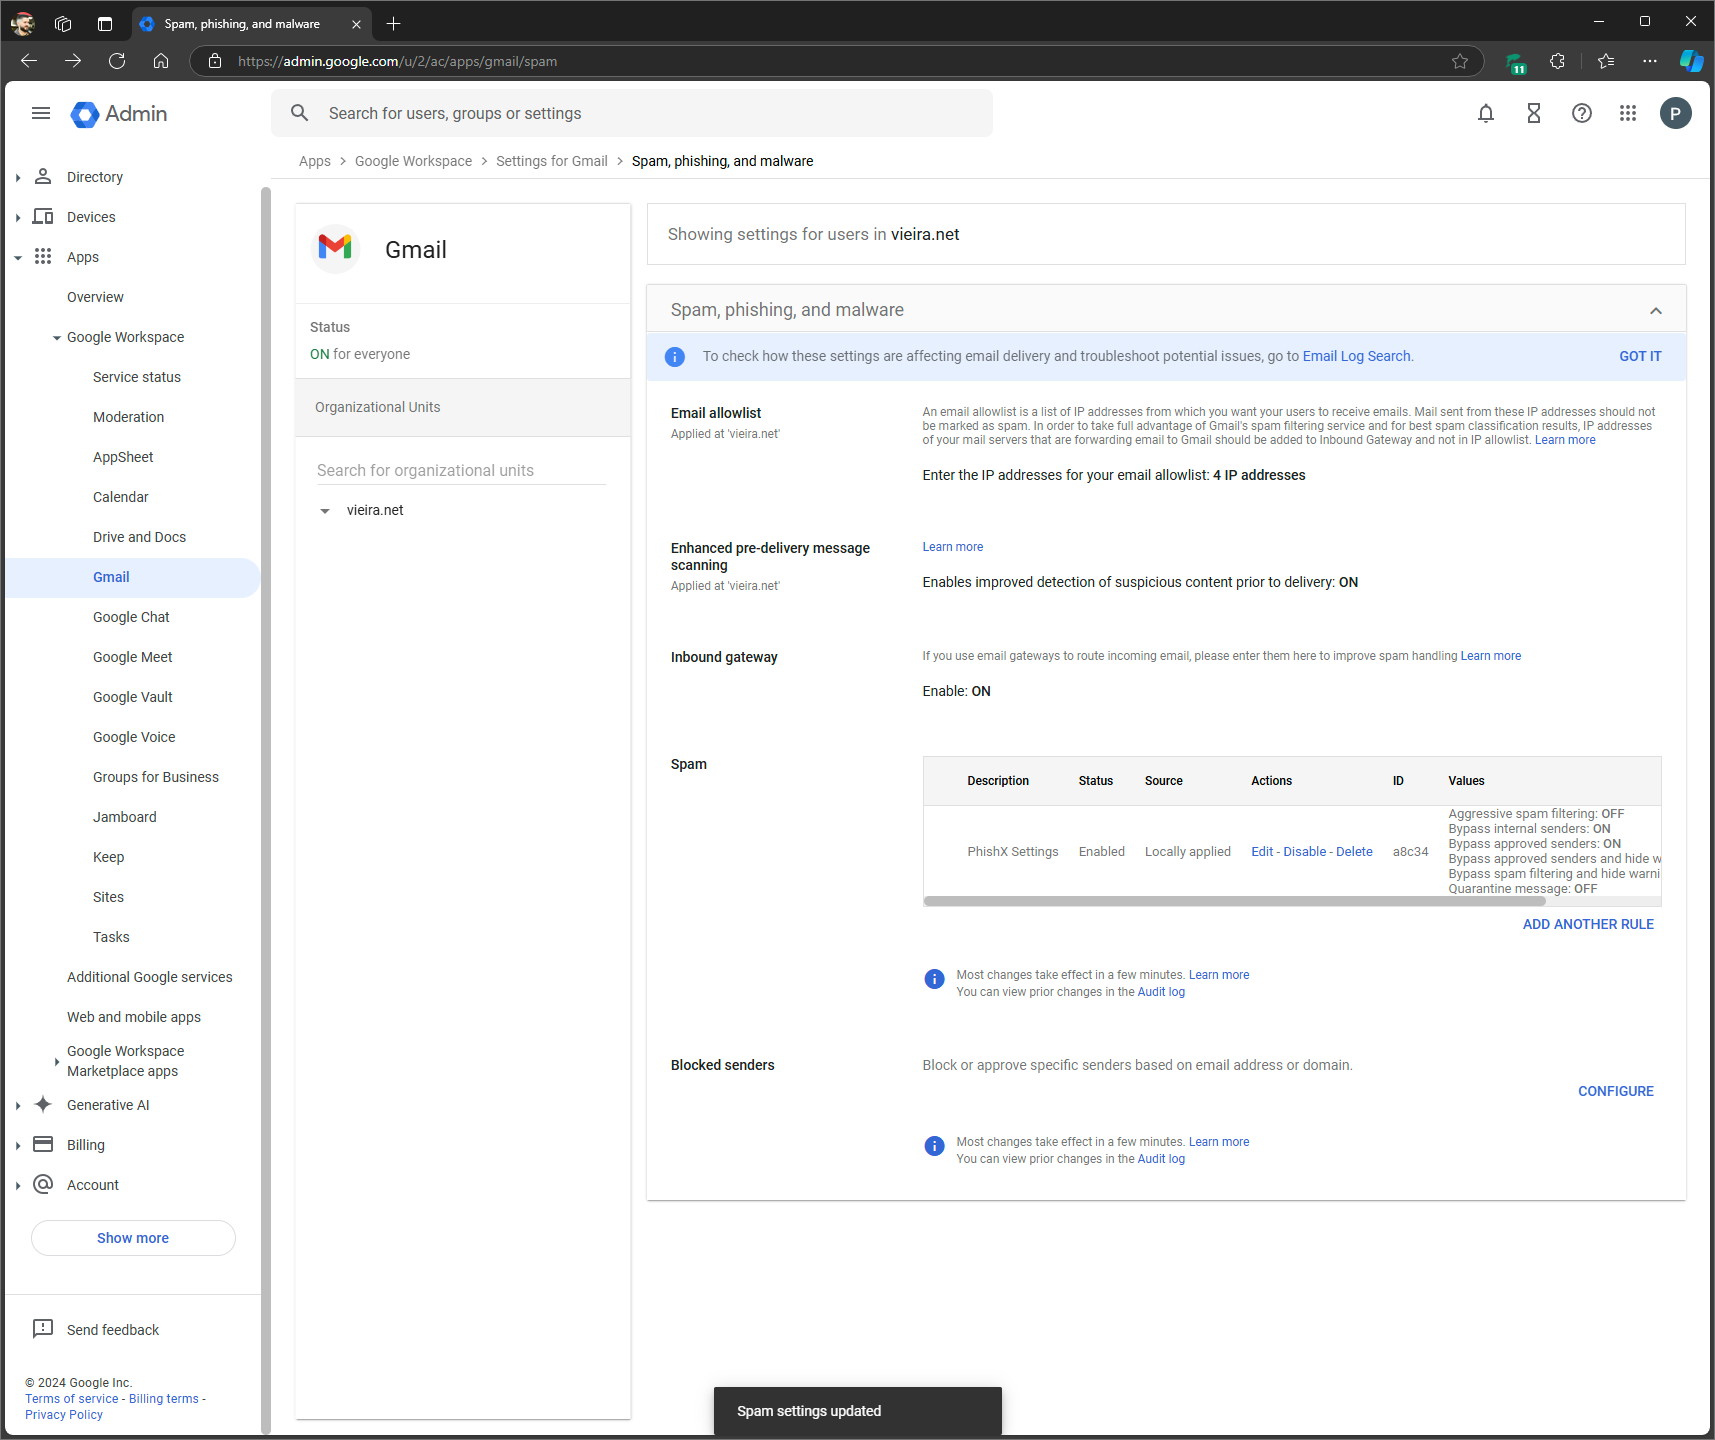Click the Email allowlist setting
This screenshot has height=1440, width=1715.
(715, 413)
